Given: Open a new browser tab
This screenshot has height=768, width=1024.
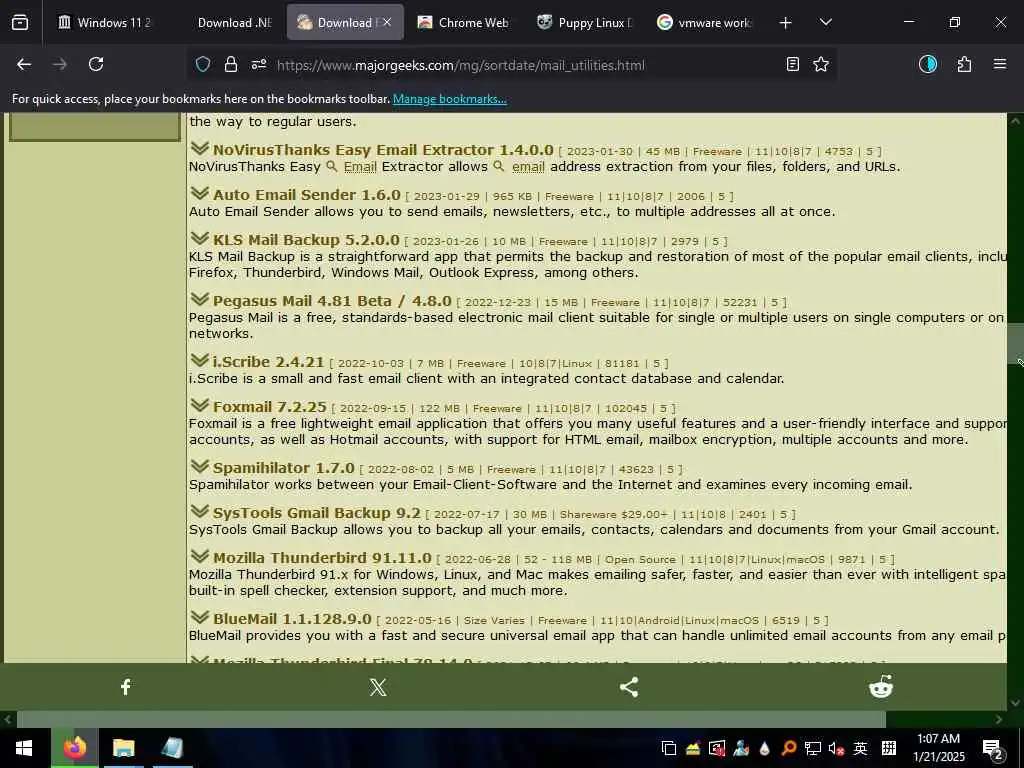Looking at the screenshot, I should [x=786, y=23].
